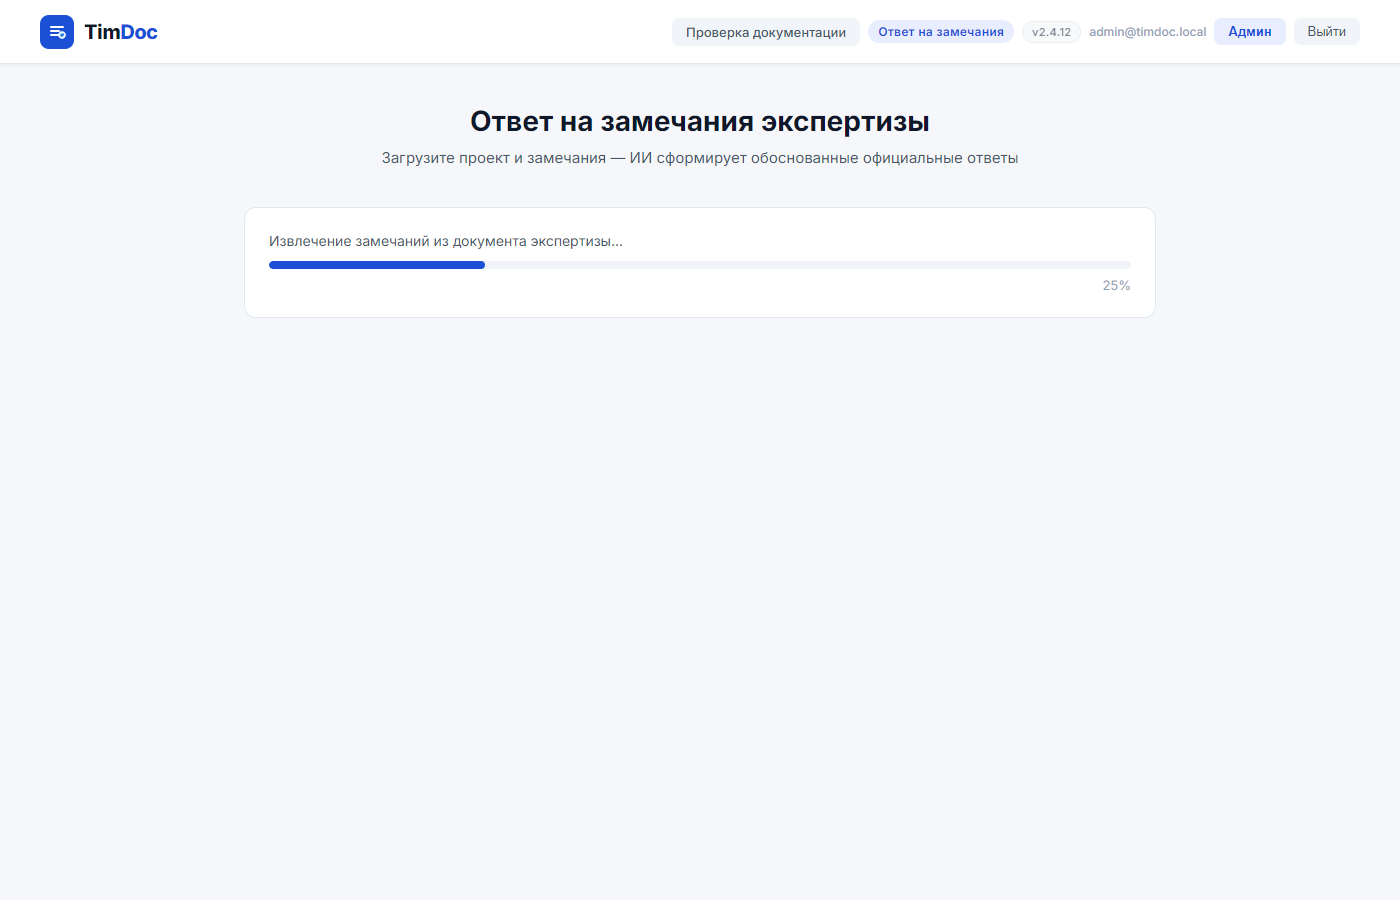The image size is (1400, 900).
Task: Click the admin@timdoc.local account label
Action: tap(1147, 31)
